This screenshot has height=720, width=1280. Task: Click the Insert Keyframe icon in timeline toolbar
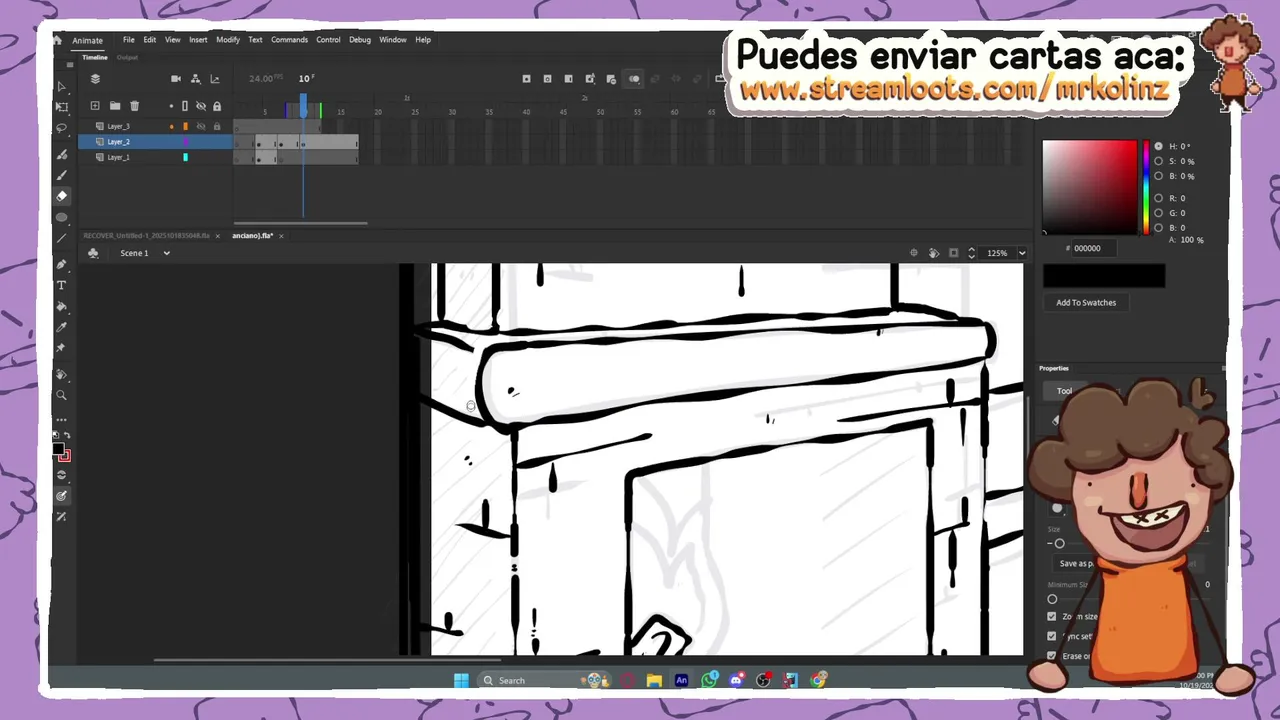click(526, 79)
